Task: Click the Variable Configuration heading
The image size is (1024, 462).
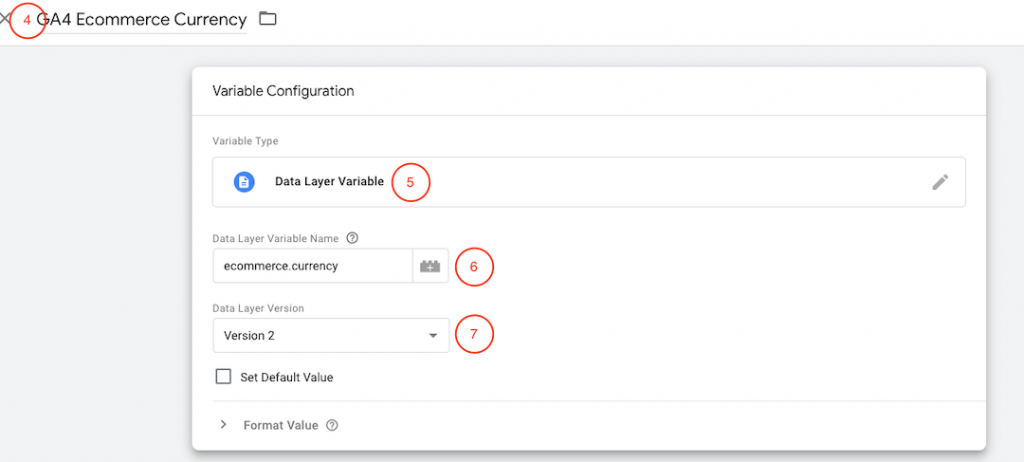Action: 283,91
